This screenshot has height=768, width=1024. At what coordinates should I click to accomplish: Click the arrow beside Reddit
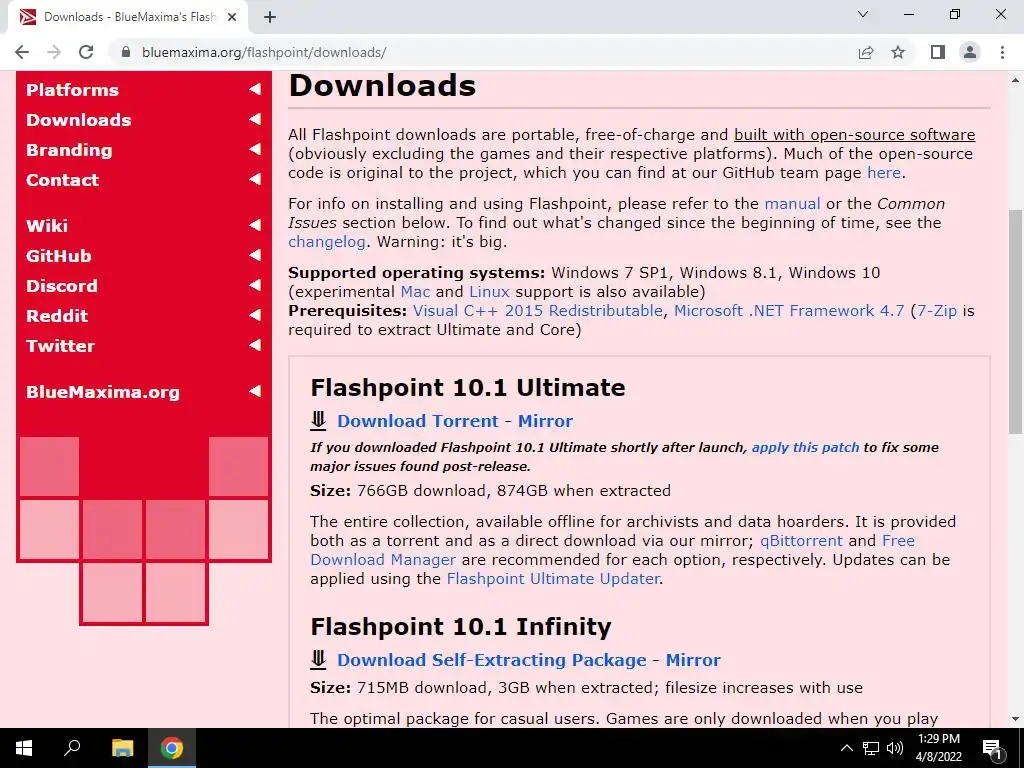pyautogui.click(x=255, y=315)
